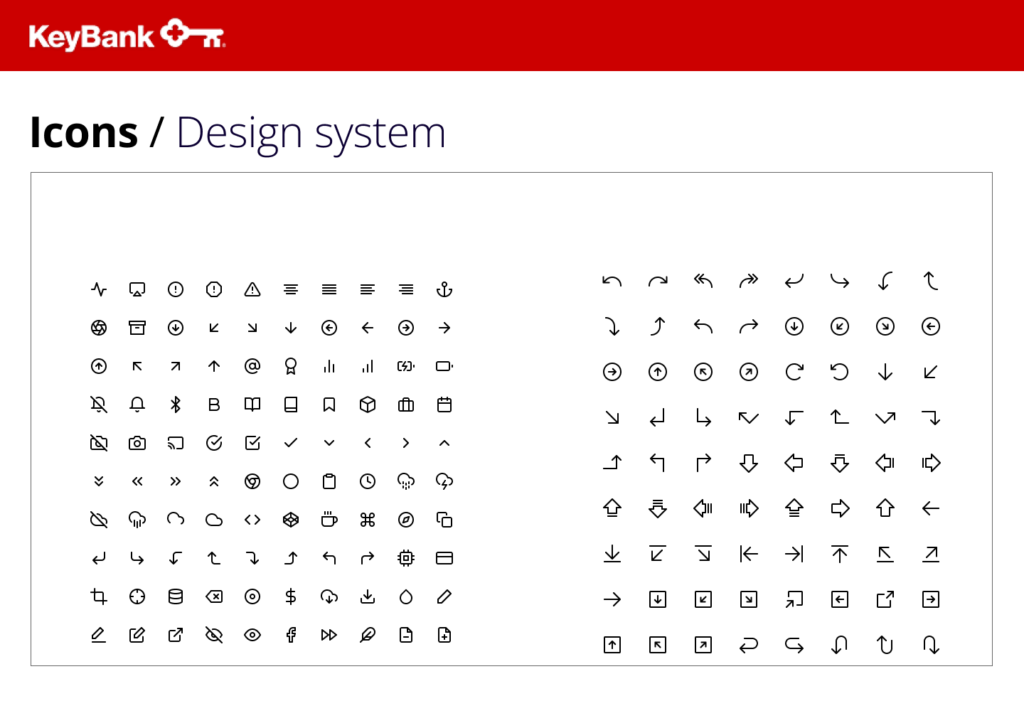Screen dimensions: 1024x728
Task: Select the dollar sign icon
Action: [x=291, y=597]
